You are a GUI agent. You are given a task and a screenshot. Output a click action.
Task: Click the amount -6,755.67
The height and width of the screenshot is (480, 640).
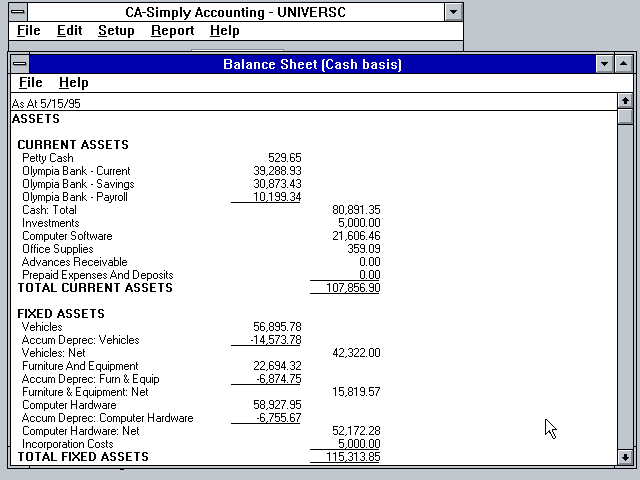click(279, 418)
